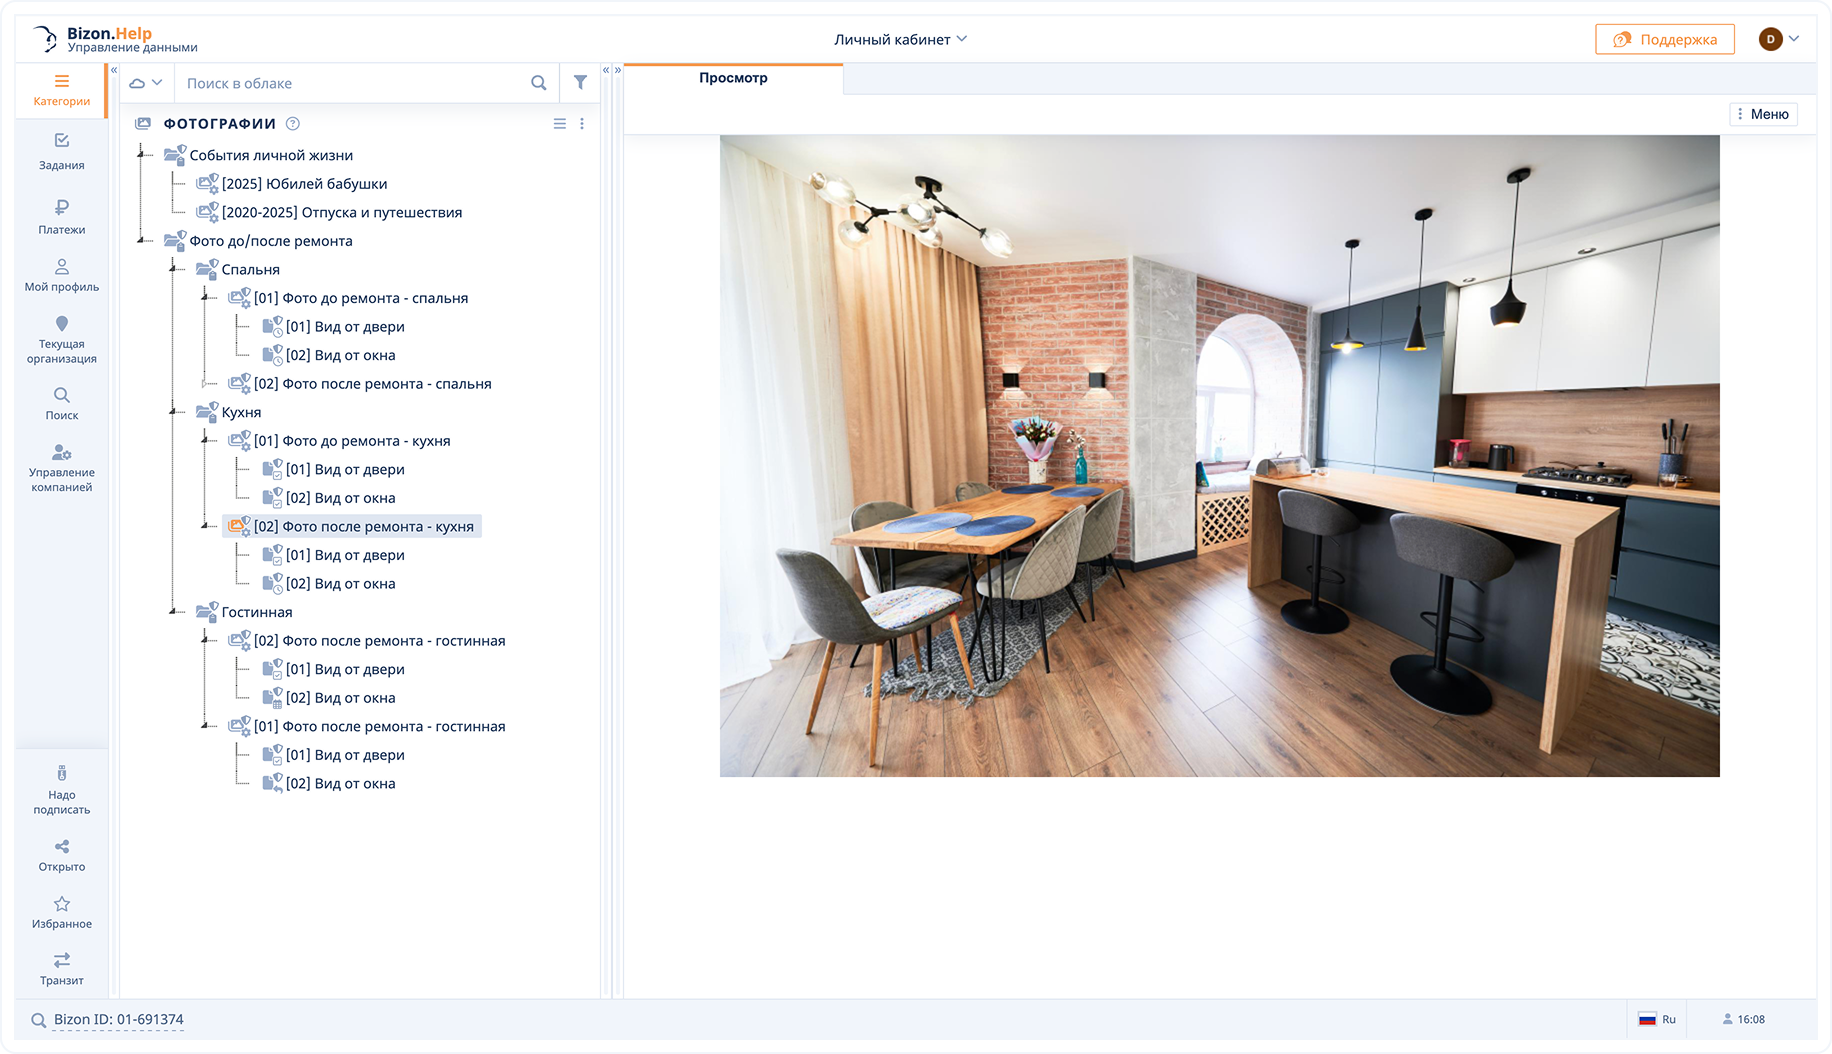Open the Транзит sidebar section

pyautogui.click(x=61, y=968)
